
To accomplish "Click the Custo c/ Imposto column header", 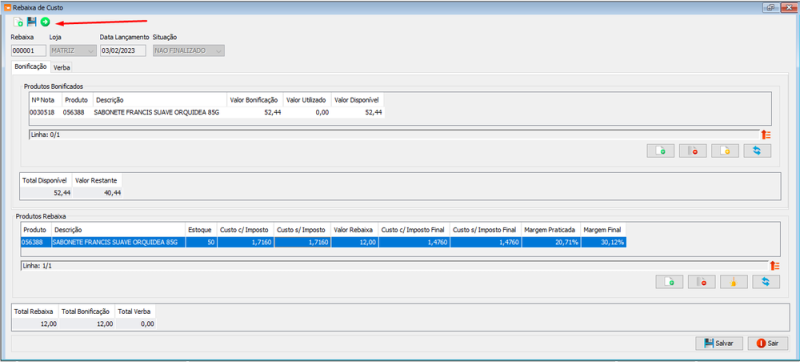I will pos(245,230).
